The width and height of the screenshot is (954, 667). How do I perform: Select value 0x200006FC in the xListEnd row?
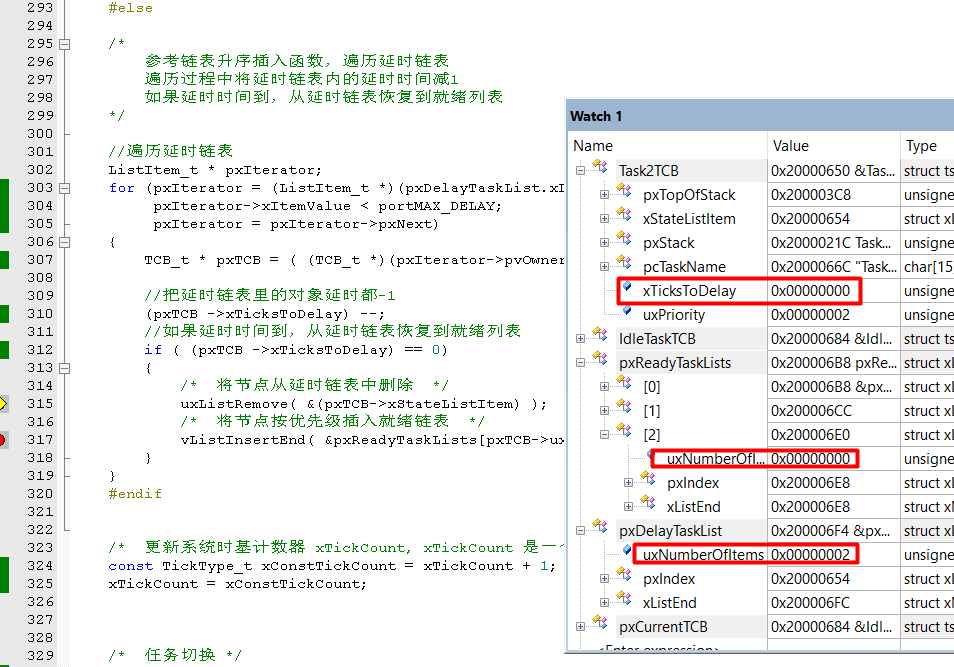tap(810, 602)
